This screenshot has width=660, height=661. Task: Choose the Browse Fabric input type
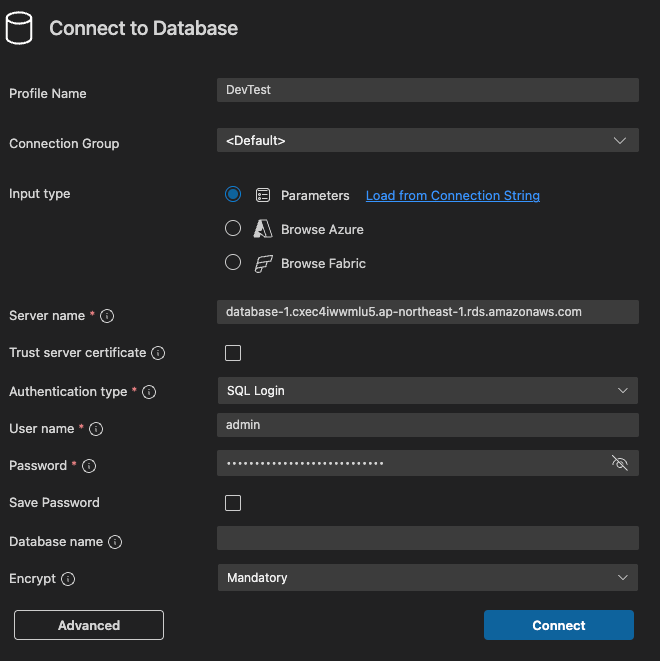tap(233, 262)
